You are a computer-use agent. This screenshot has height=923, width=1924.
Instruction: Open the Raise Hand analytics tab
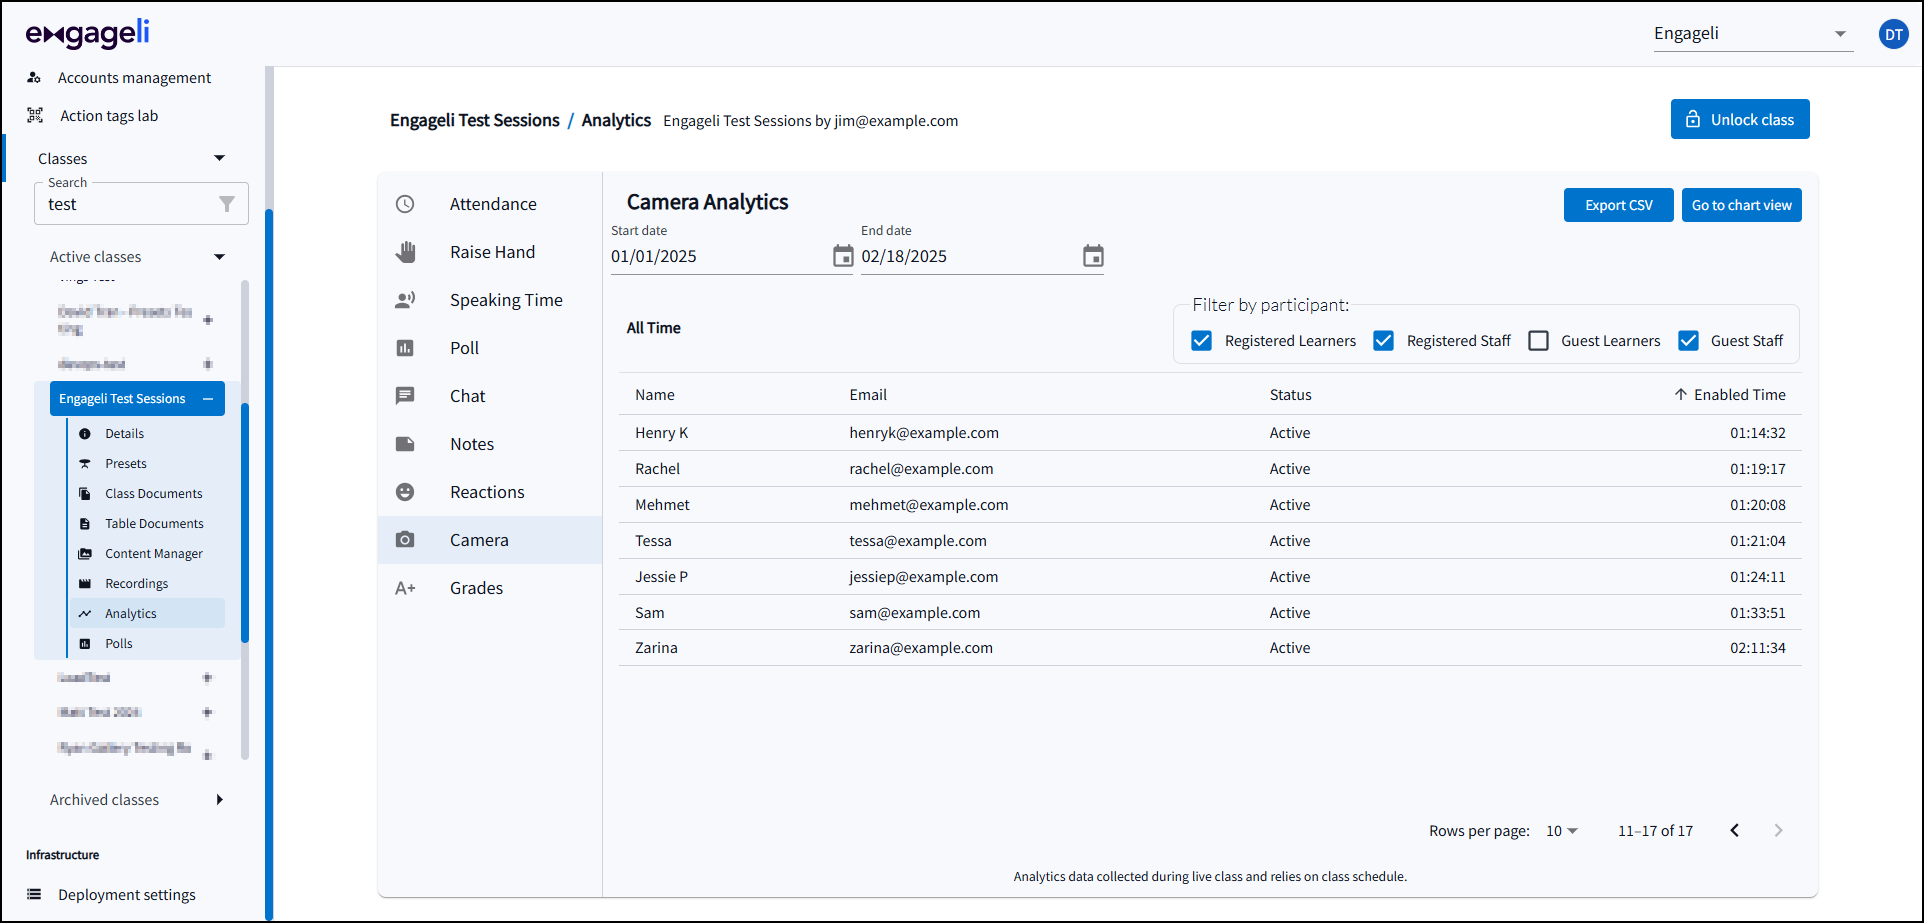[490, 252]
